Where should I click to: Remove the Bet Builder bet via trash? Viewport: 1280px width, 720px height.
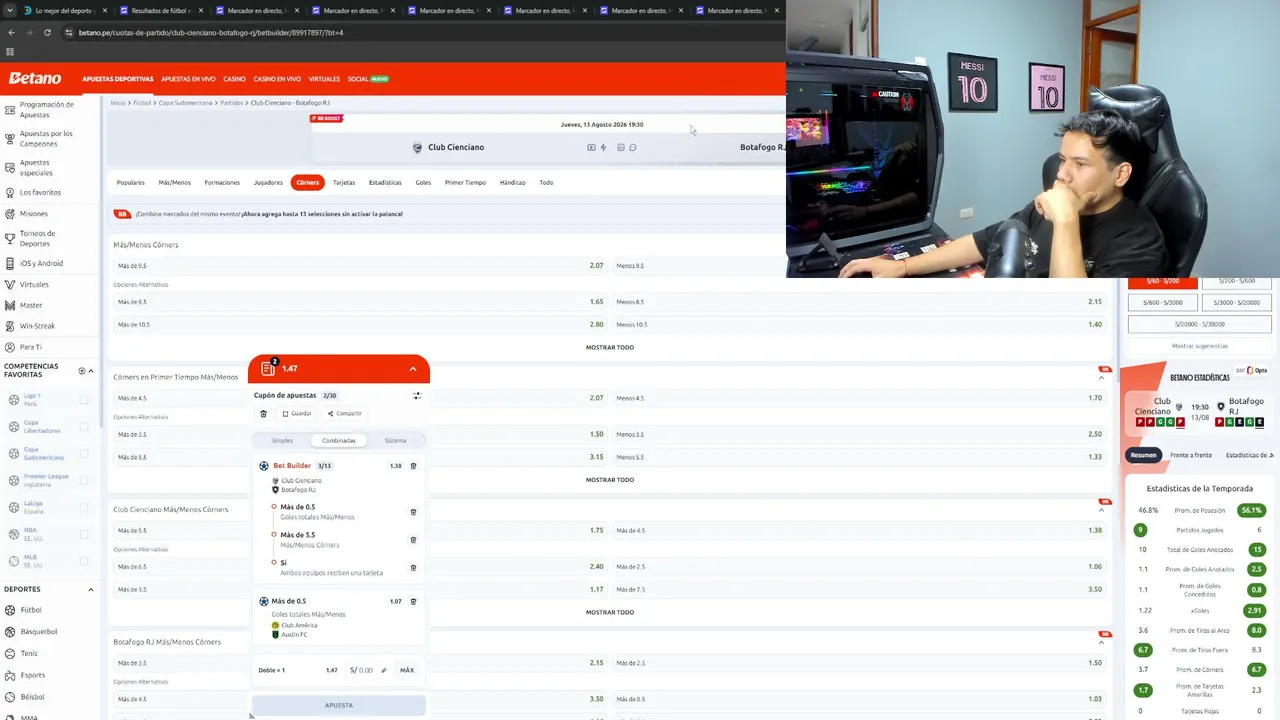[413, 466]
